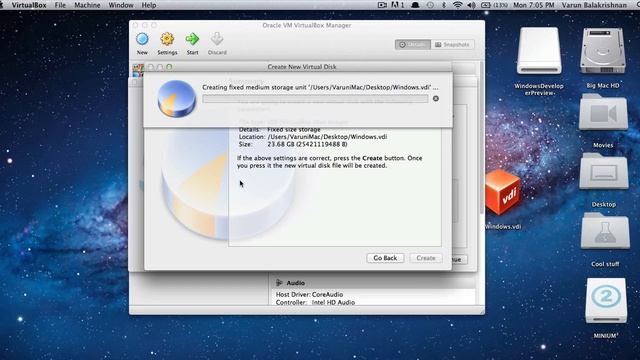Open the Window menu
The image size is (640, 360).
click(121, 5)
